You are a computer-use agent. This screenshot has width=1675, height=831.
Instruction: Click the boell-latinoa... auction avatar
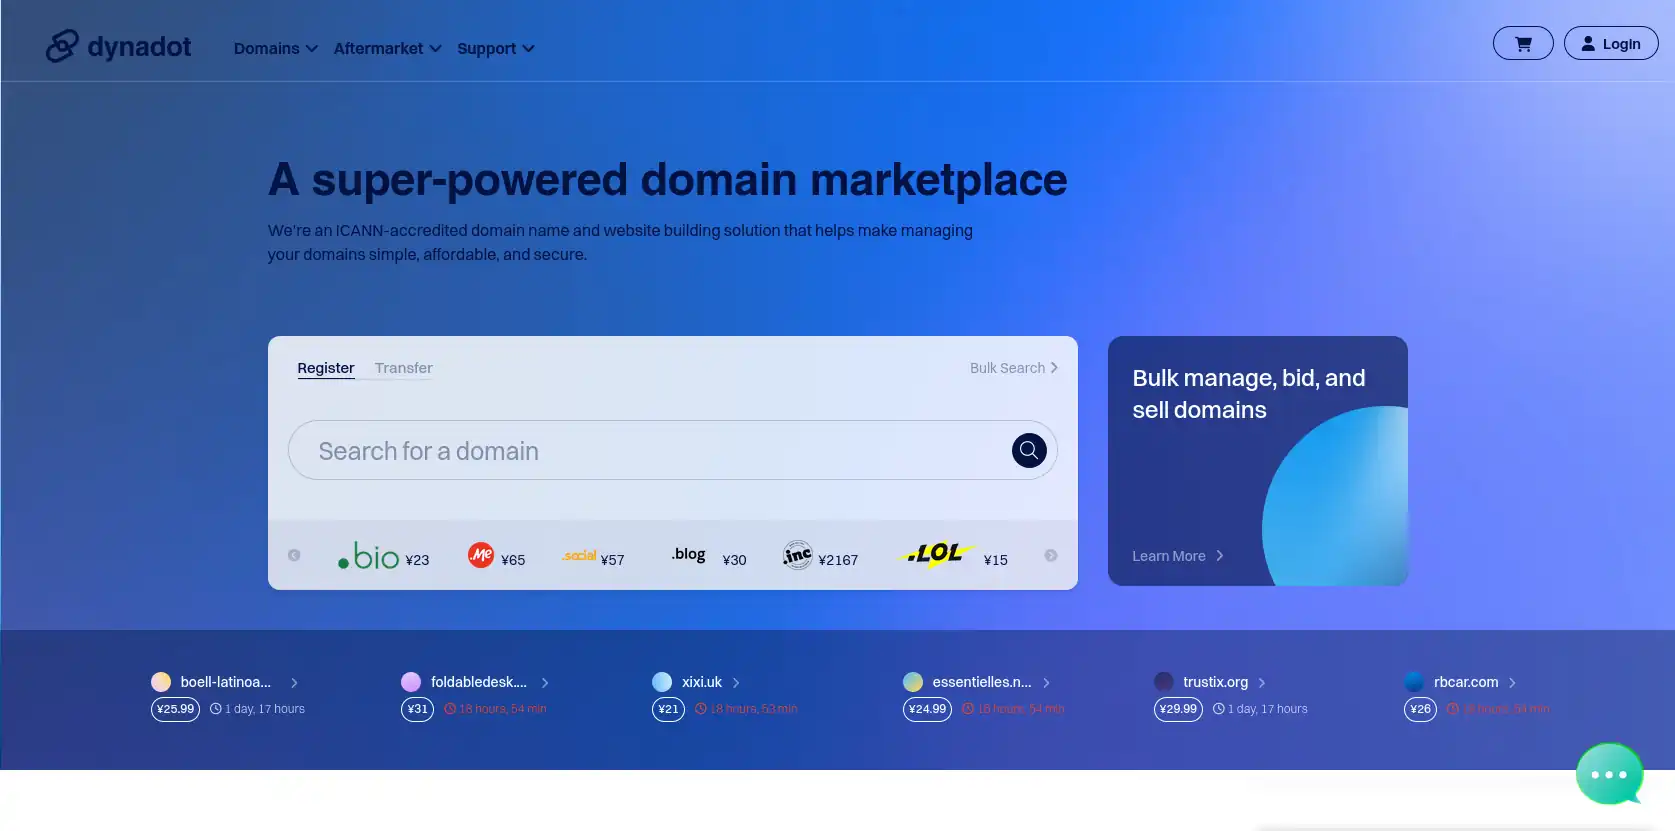[x=161, y=682]
